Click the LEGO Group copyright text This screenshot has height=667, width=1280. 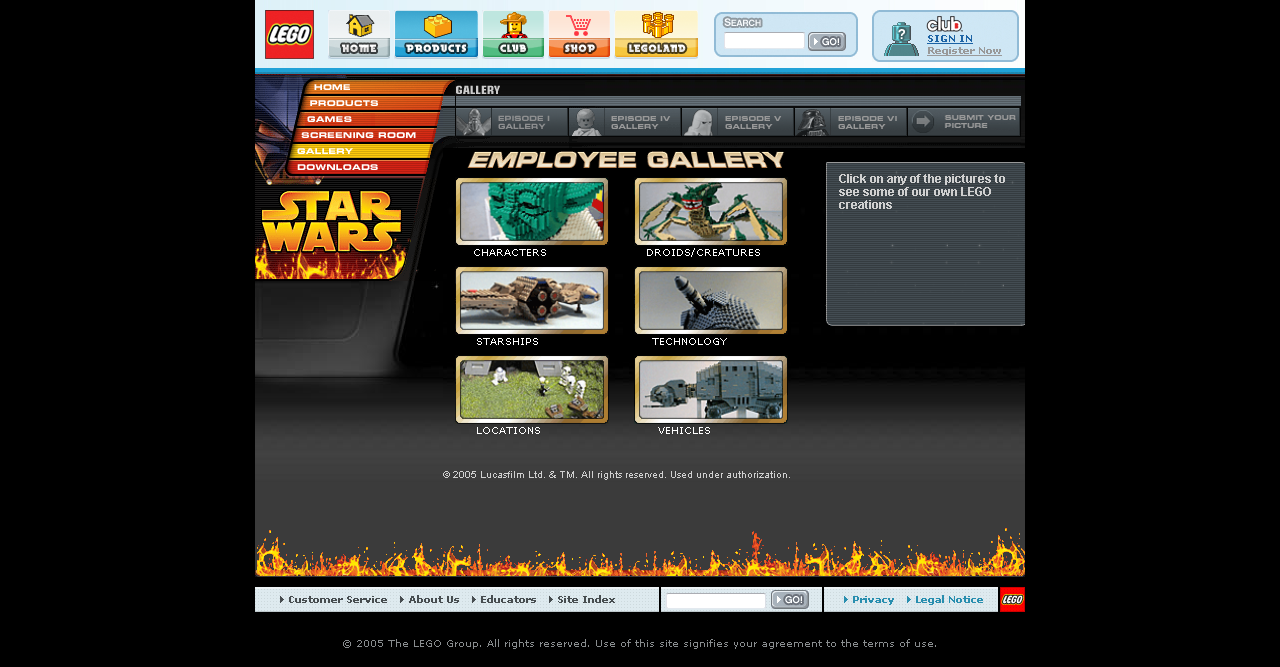tap(640, 644)
